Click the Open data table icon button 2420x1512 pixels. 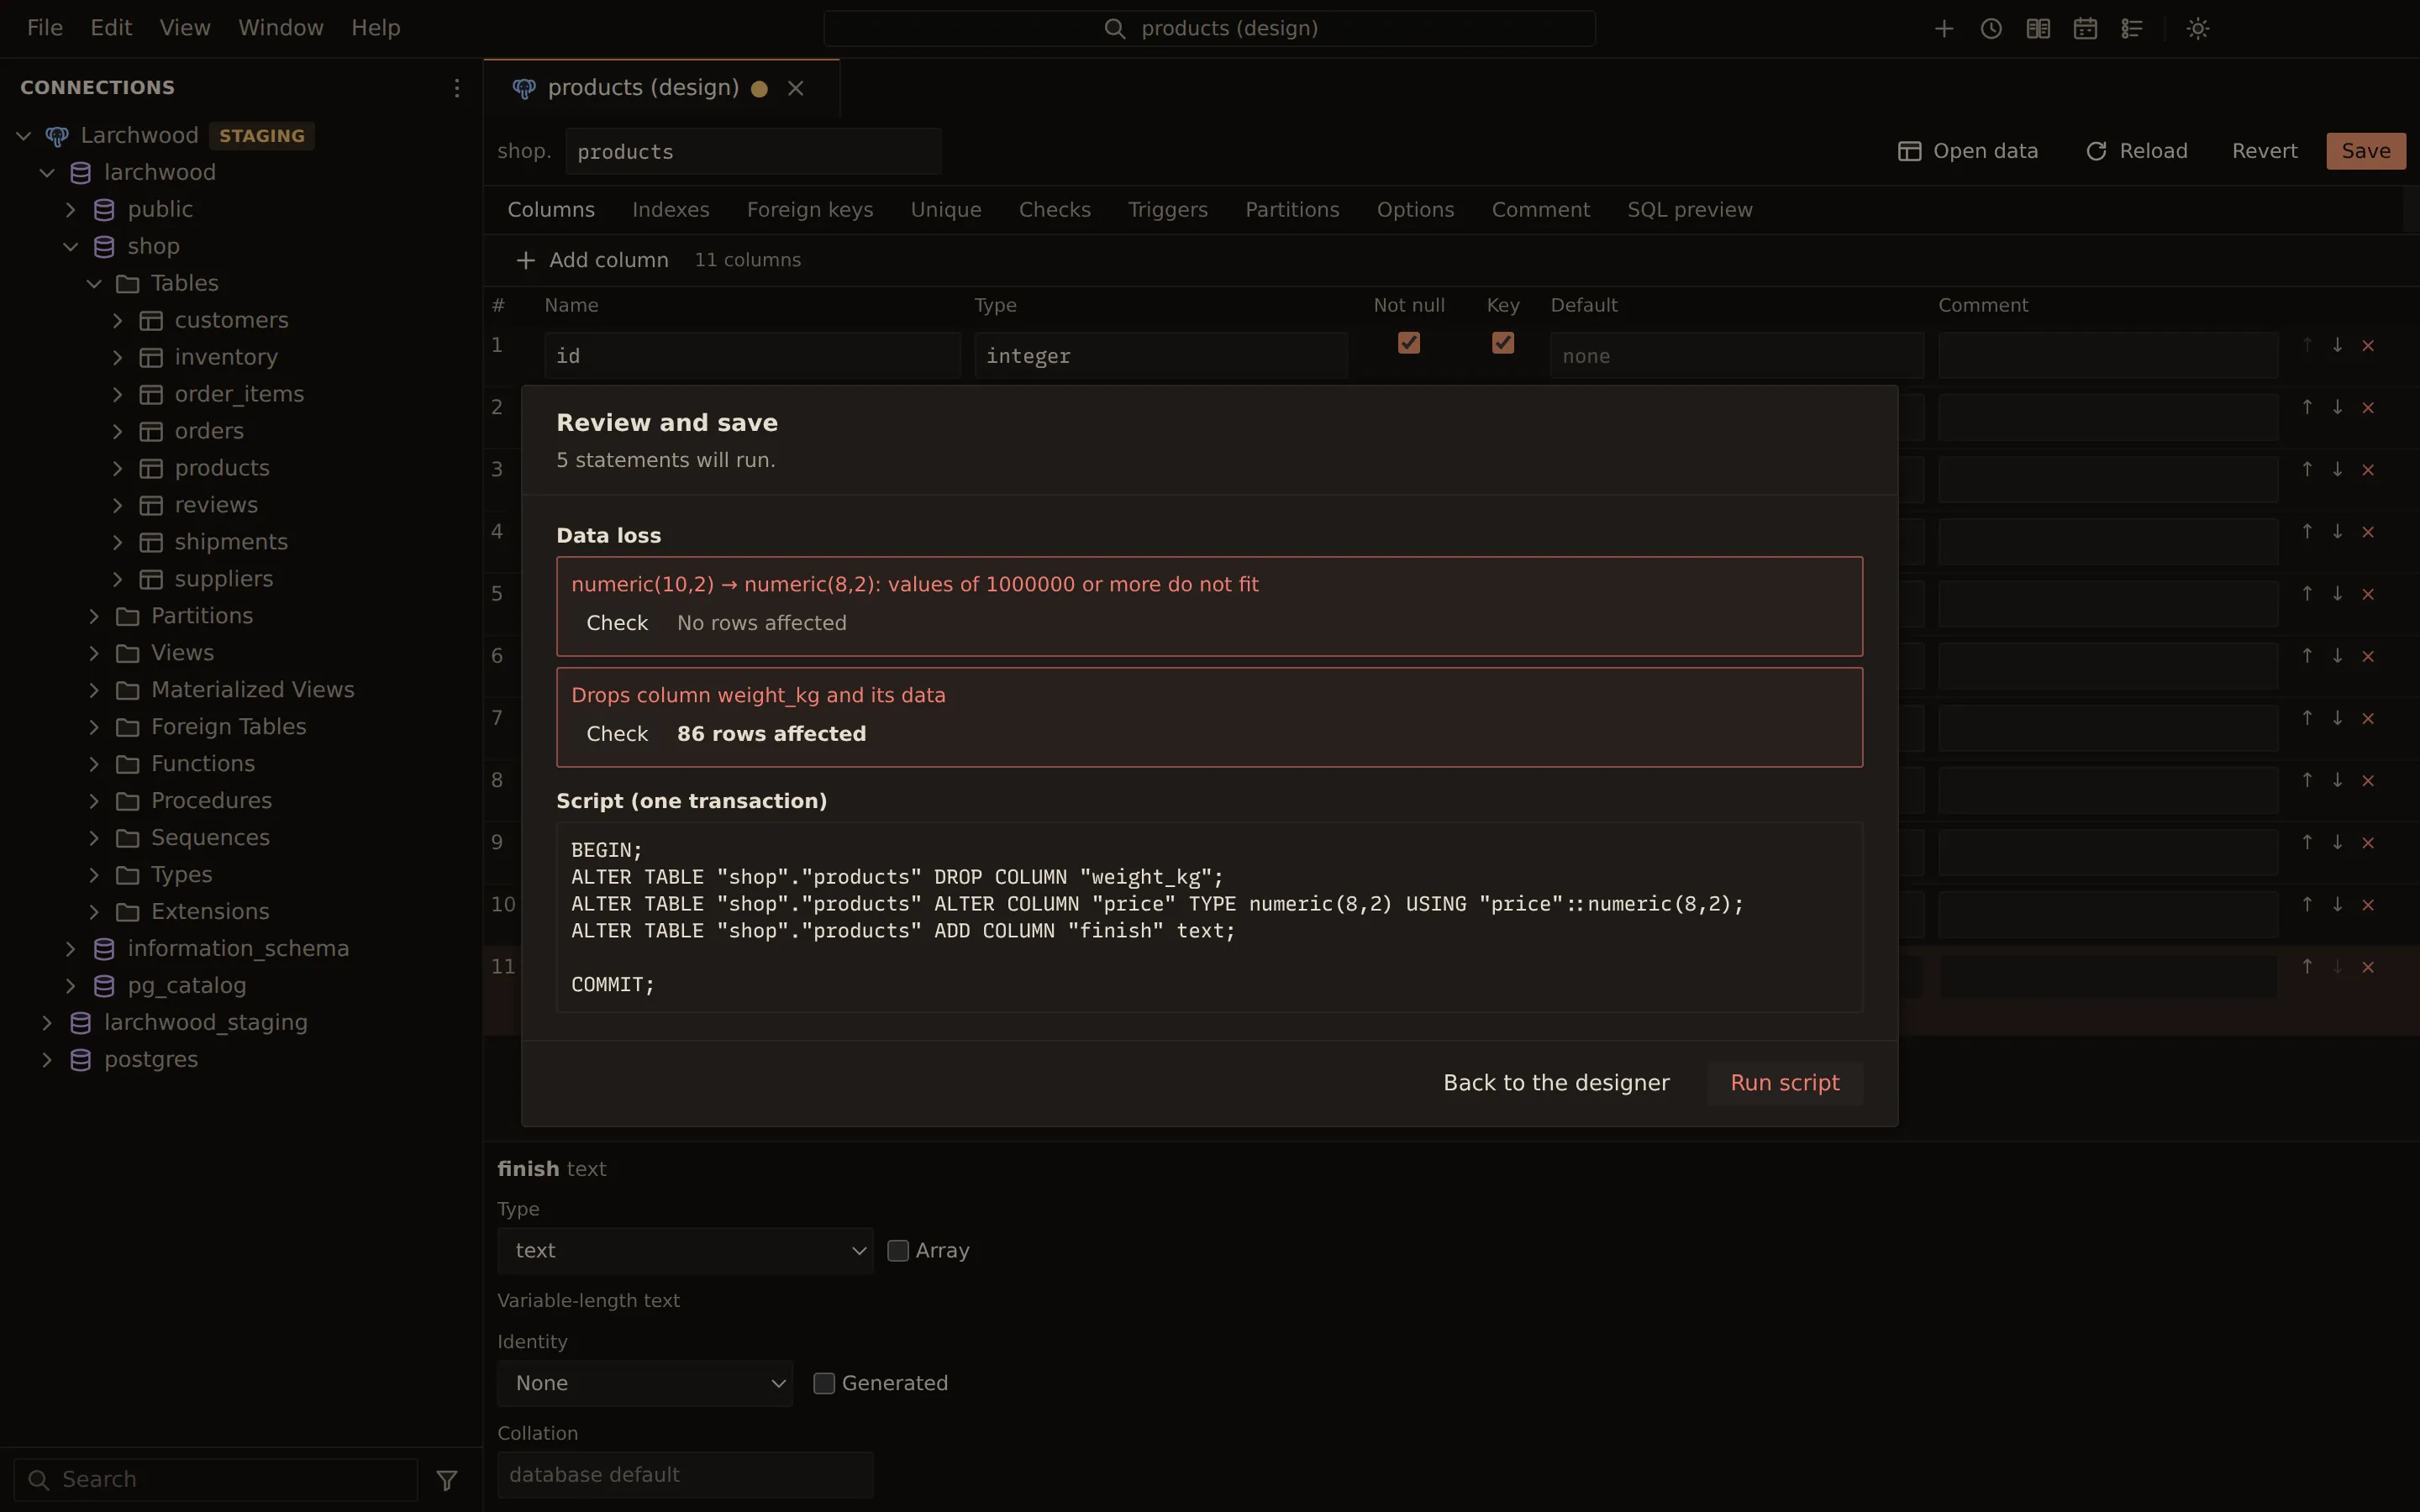1967,151
